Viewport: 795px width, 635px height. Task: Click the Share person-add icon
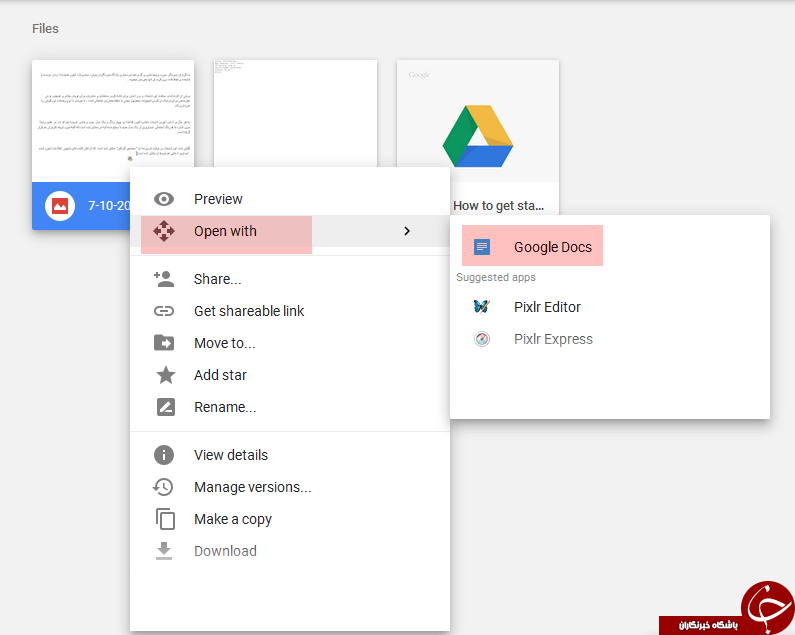(164, 279)
